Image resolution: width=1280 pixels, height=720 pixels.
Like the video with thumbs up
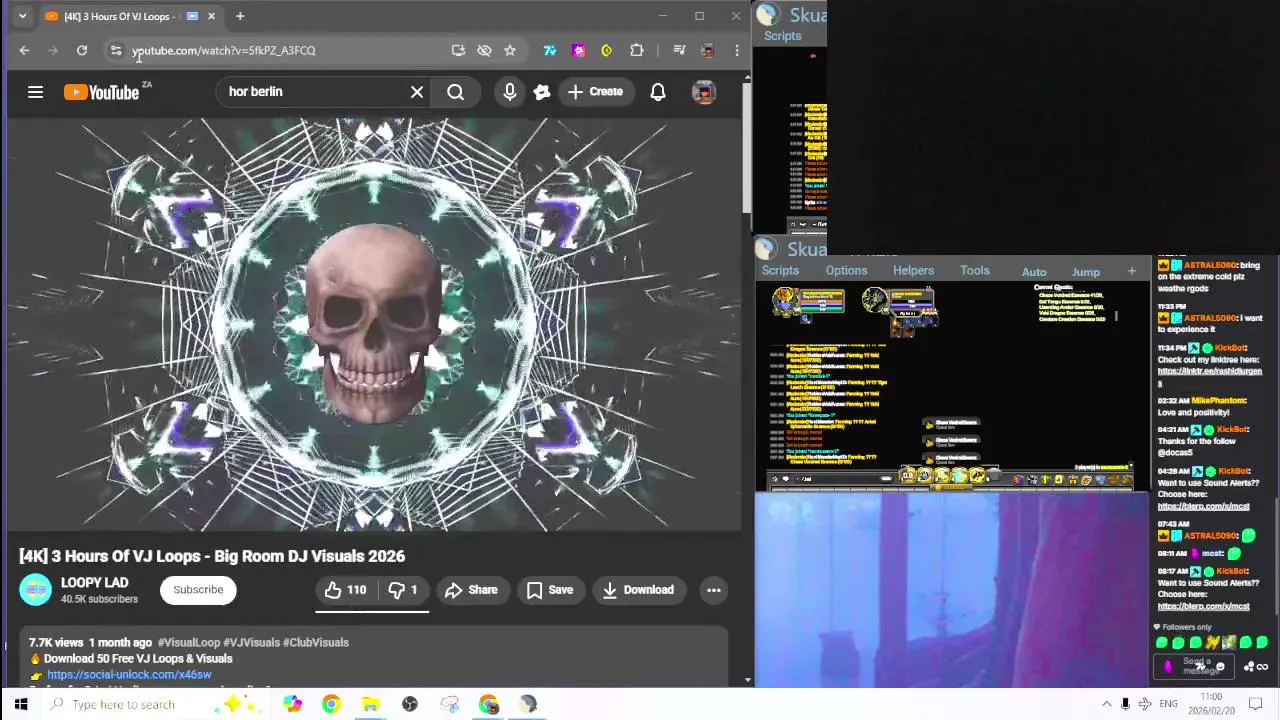pos(346,590)
